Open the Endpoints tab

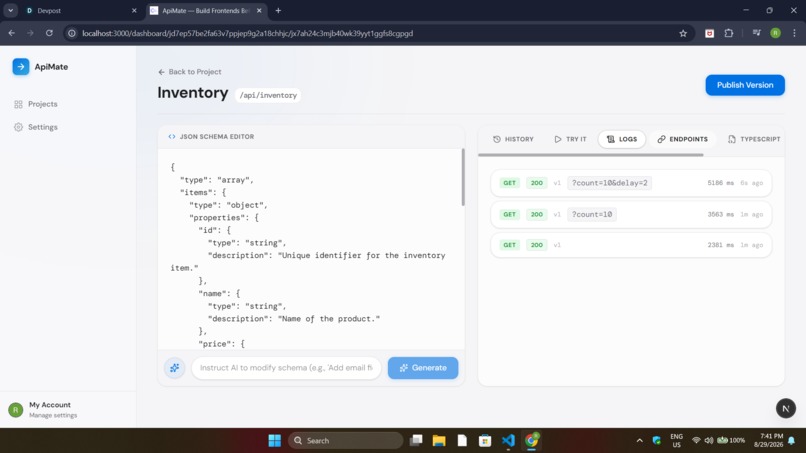pos(682,139)
